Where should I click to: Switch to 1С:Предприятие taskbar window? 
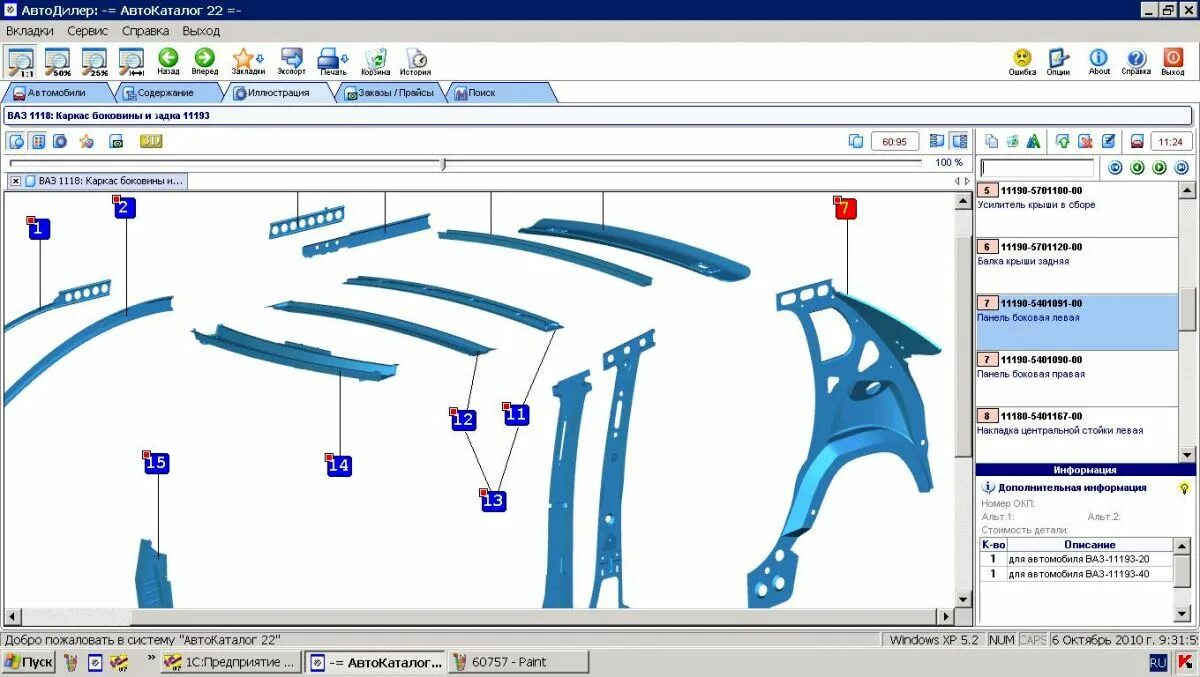[231, 662]
